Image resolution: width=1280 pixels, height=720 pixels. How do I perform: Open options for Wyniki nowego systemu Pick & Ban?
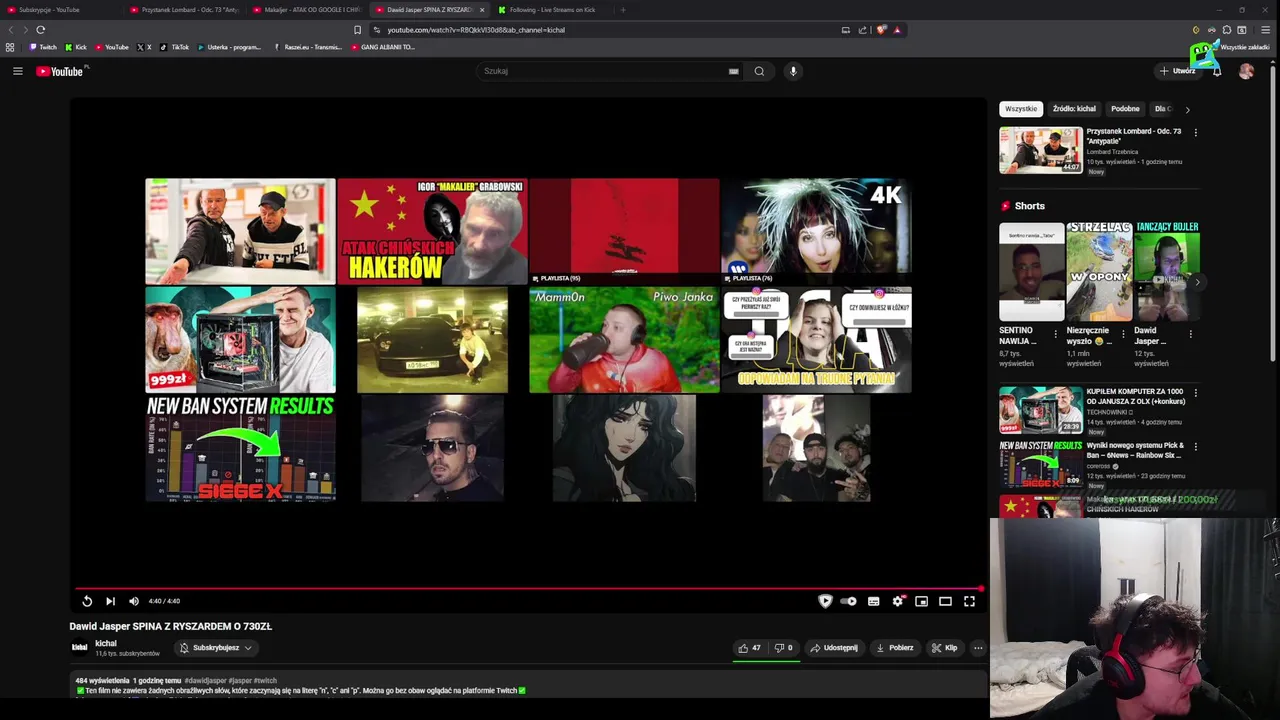(1195, 447)
